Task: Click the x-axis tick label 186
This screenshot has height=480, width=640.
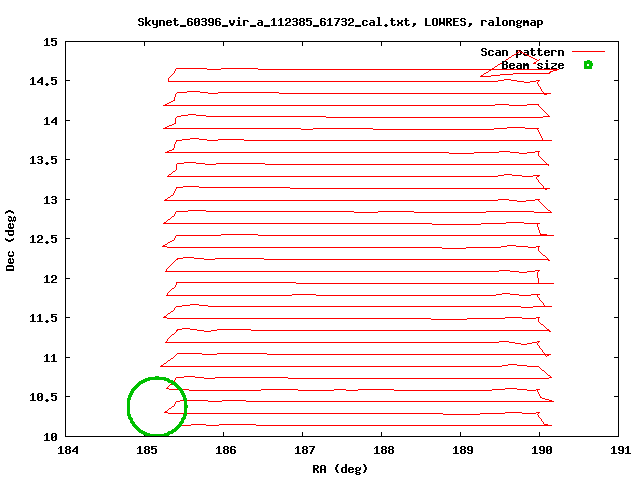Action: [226, 450]
